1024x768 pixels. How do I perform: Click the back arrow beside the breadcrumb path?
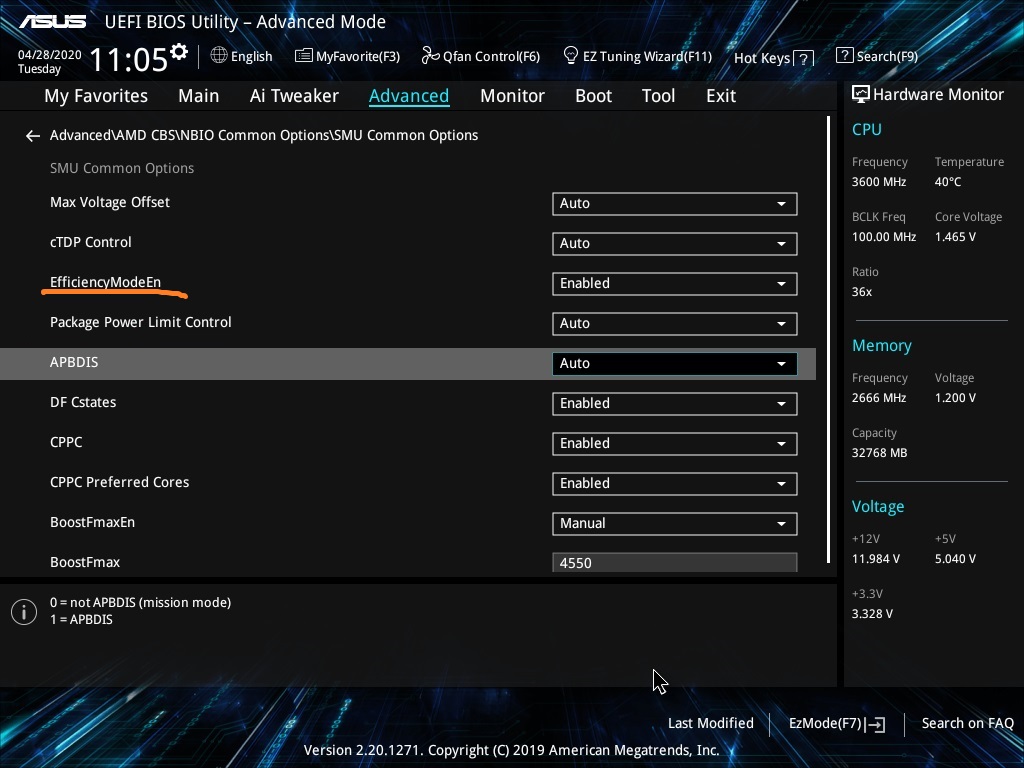pyautogui.click(x=33, y=136)
